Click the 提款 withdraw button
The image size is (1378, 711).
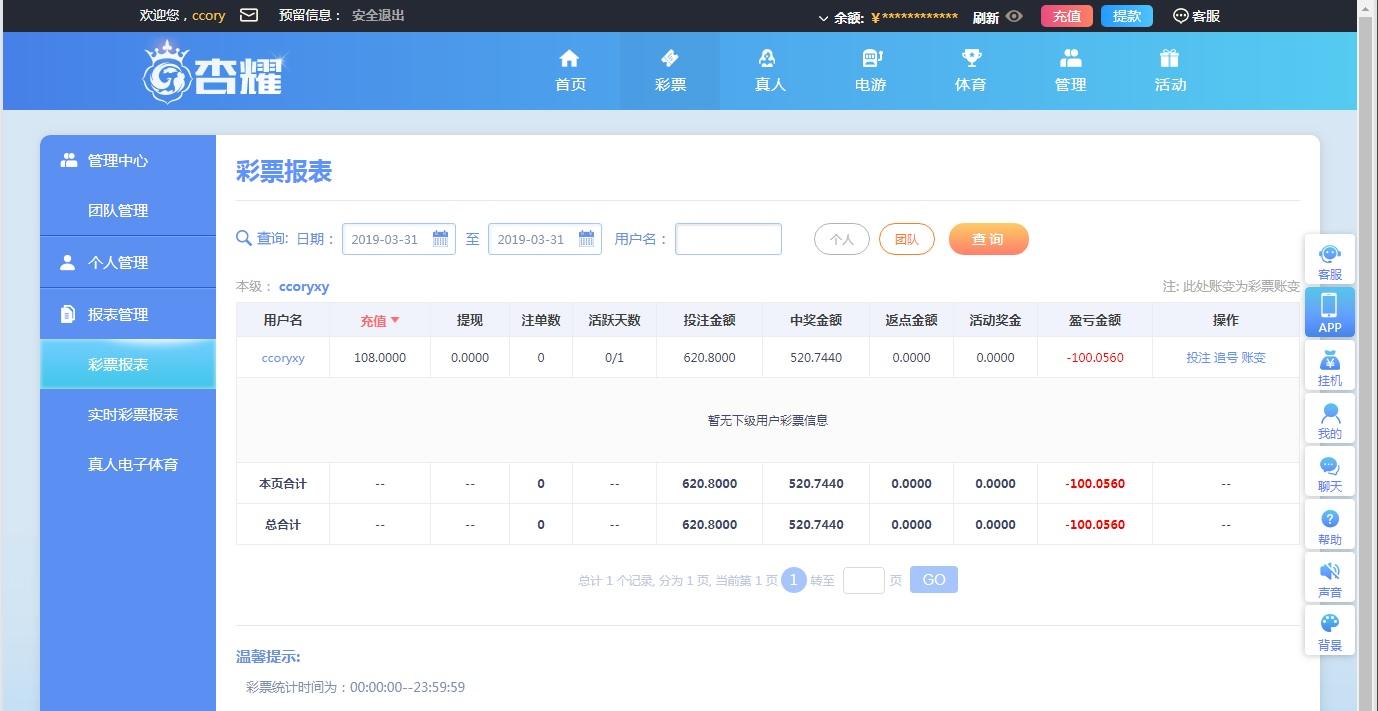pos(1127,16)
